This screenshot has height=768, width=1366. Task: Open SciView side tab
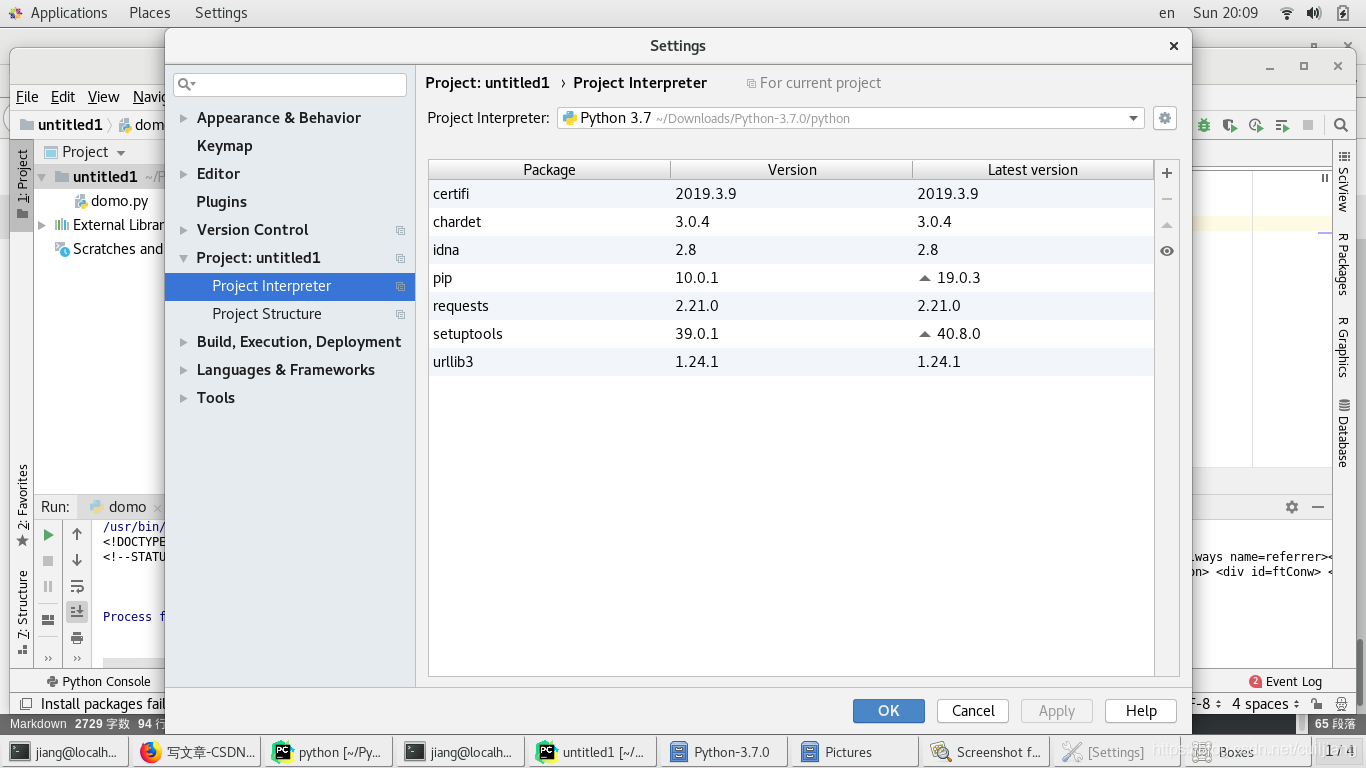click(x=1343, y=181)
